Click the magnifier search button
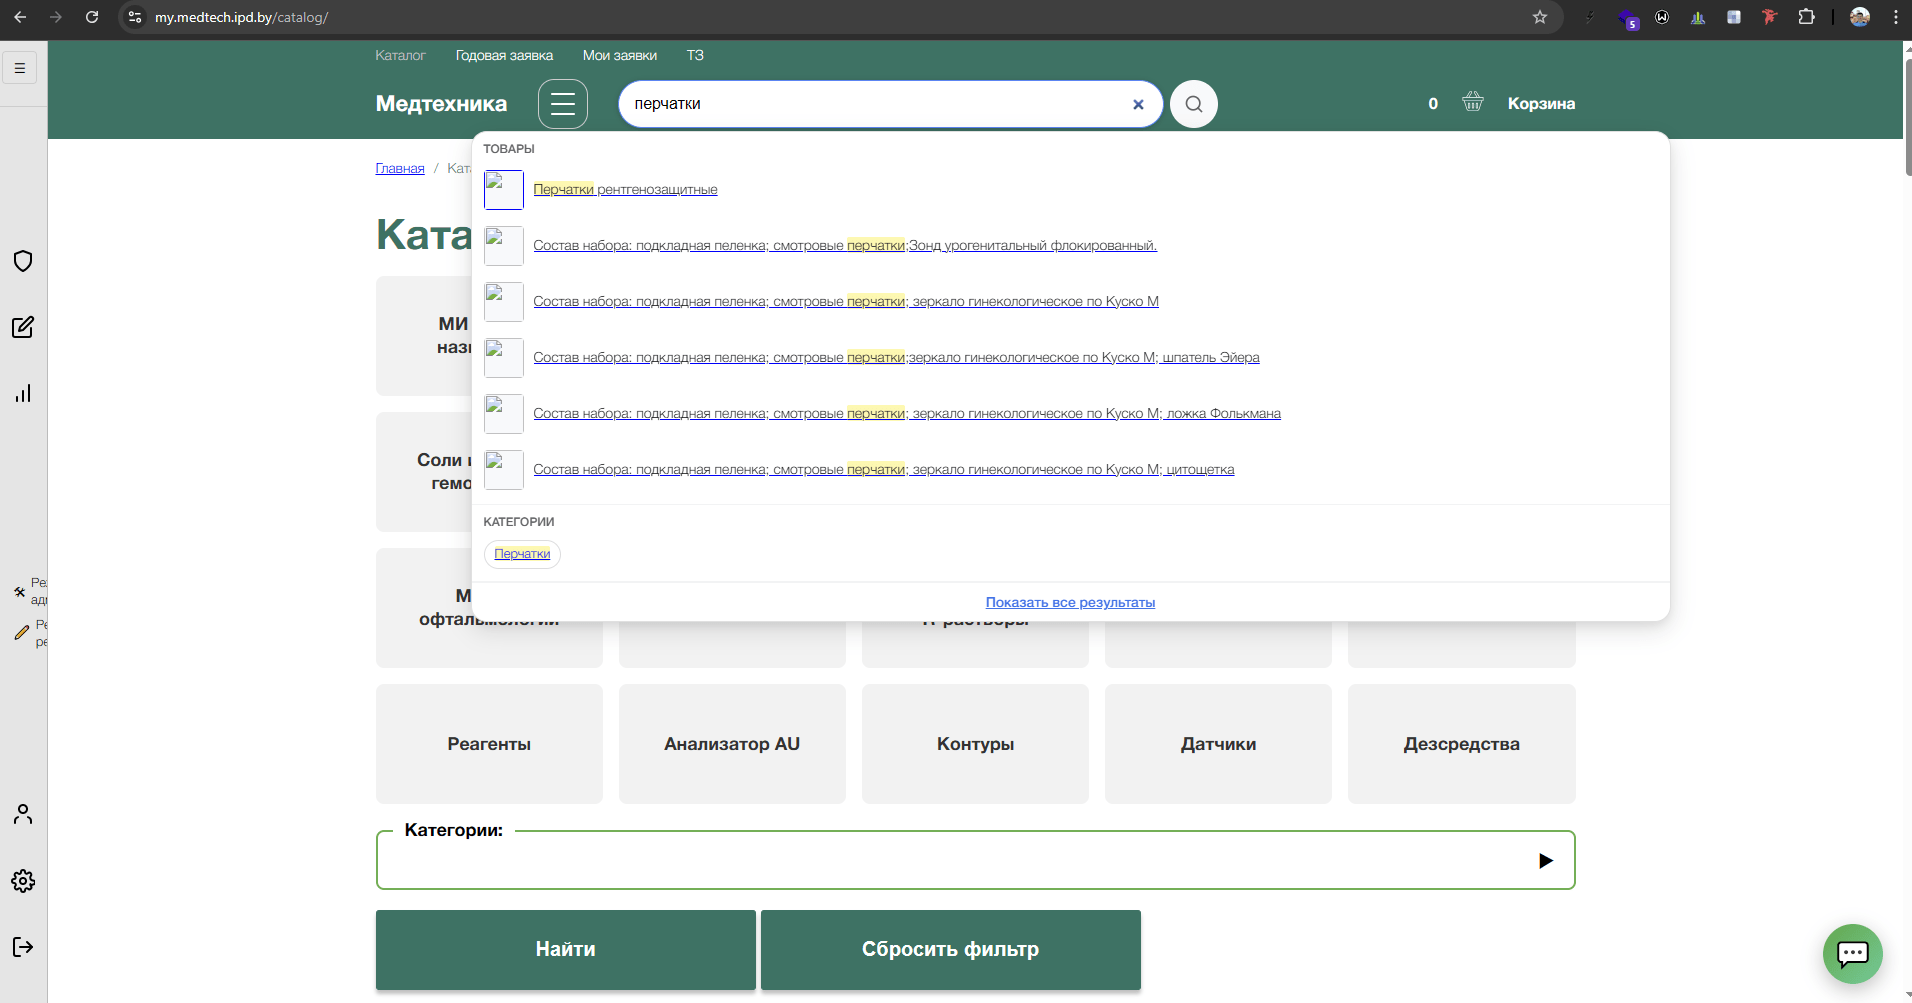The width and height of the screenshot is (1912, 1003). pos(1193,104)
